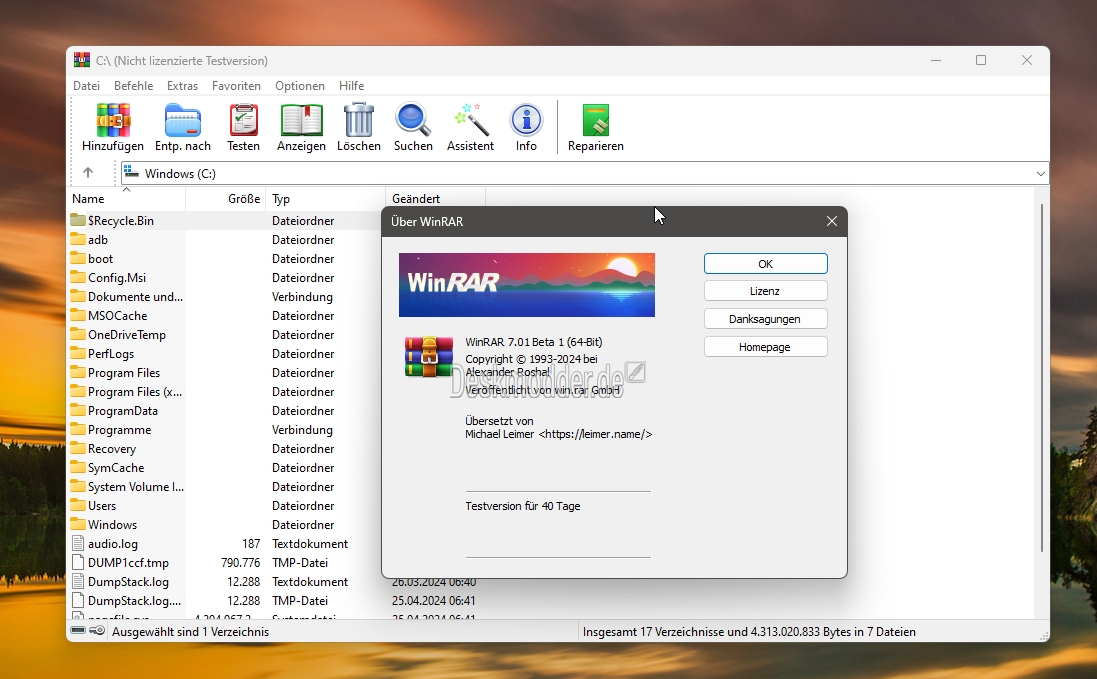1097x679 pixels.
Task: Click the PerfLogs folder icon
Action: [78, 353]
